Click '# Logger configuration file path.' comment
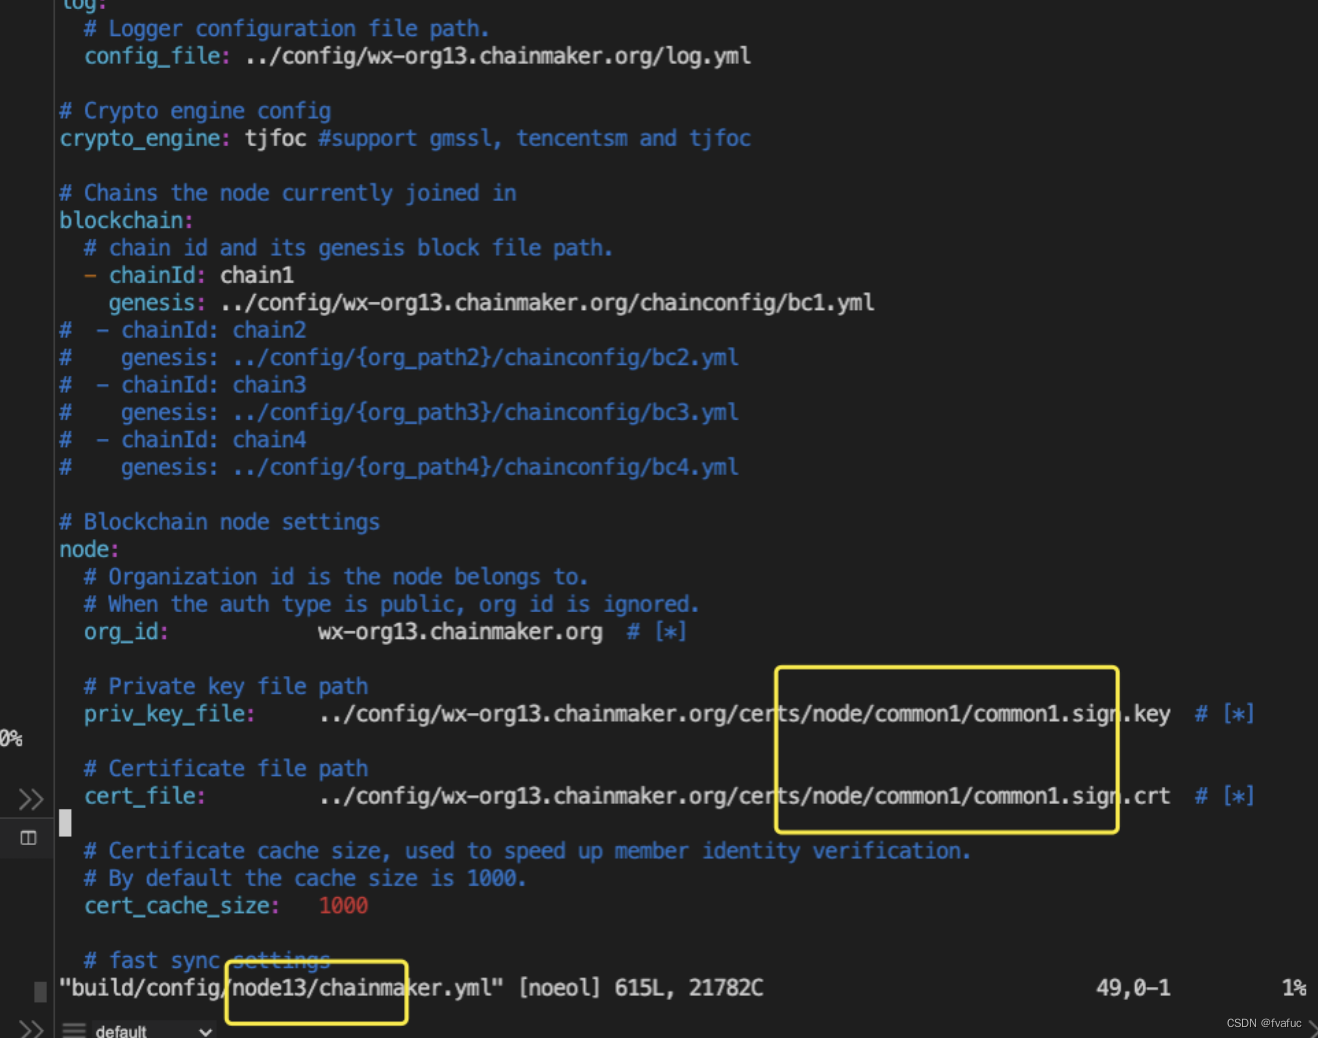Image resolution: width=1318 pixels, height=1038 pixels. tap(287, 29)
